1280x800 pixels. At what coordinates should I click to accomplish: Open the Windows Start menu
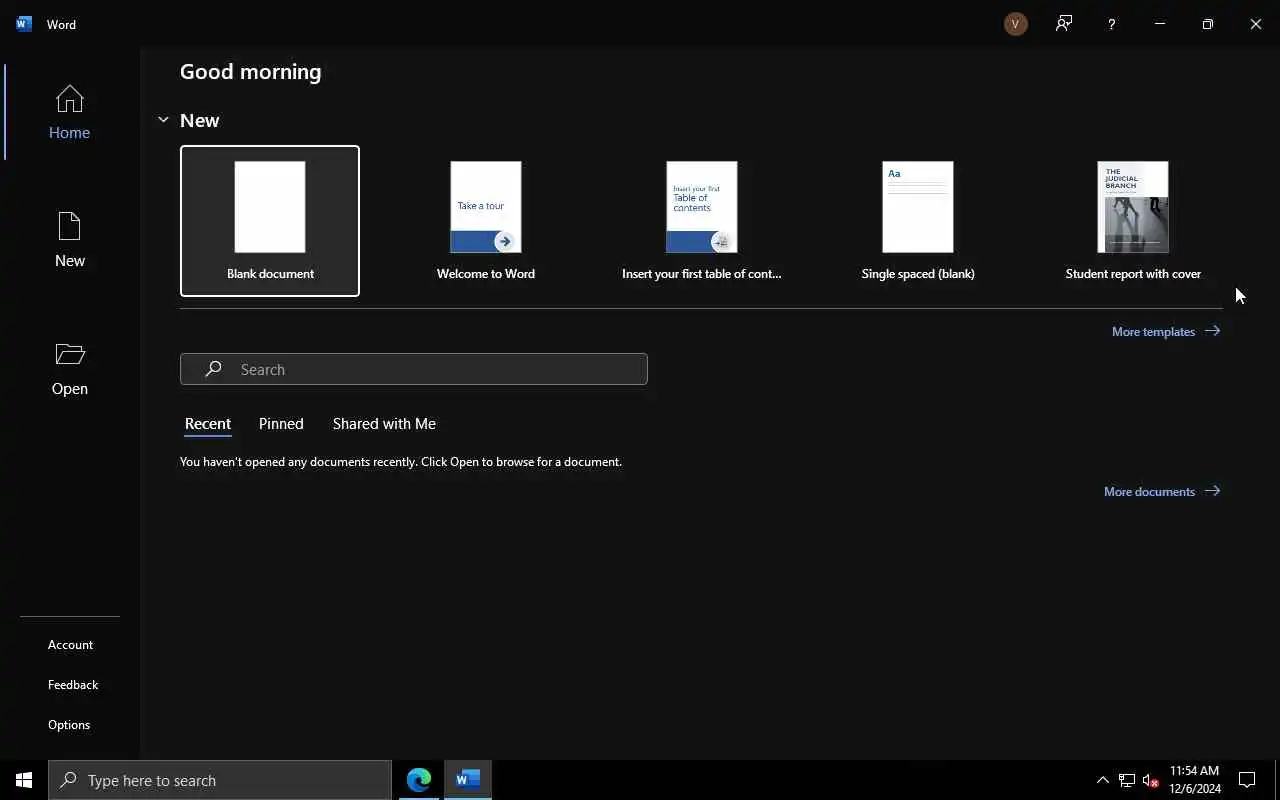24,780
